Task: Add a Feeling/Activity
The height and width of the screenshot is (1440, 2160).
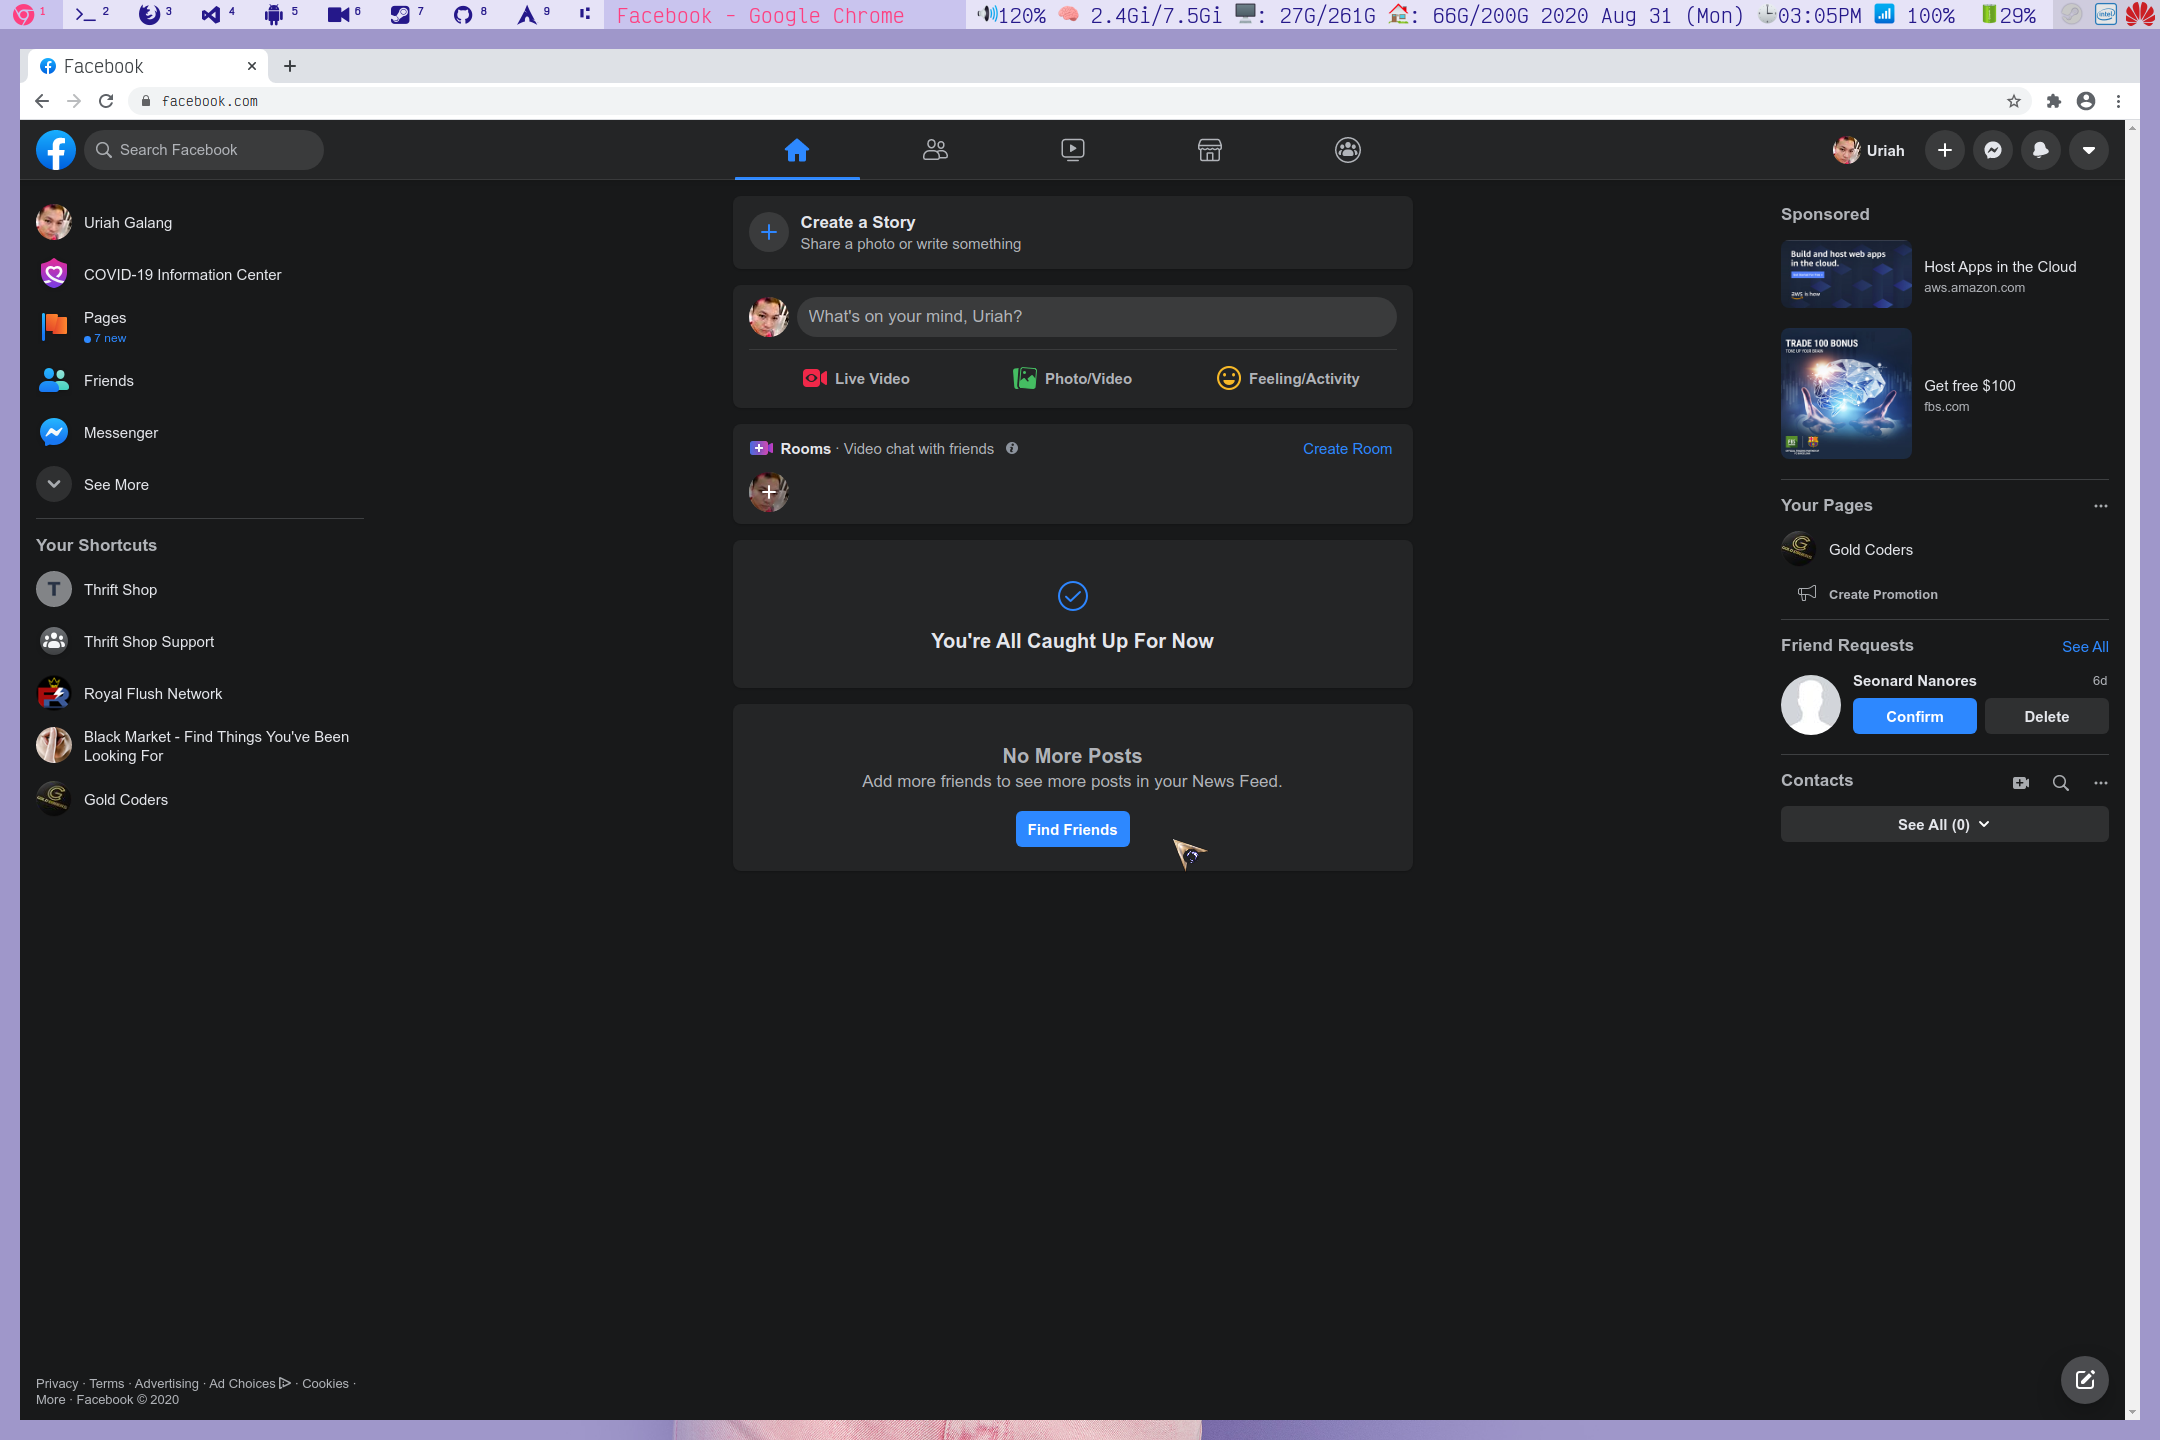Action: point(1288,378)
